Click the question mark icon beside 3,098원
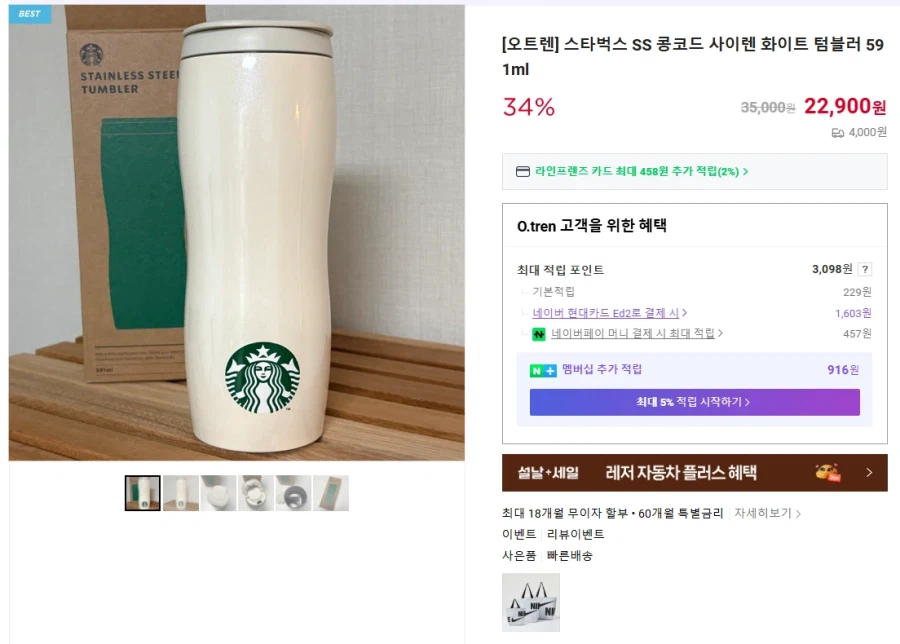Image resolution: width=900 pixels, height=644 pixels. pos(864,269)
